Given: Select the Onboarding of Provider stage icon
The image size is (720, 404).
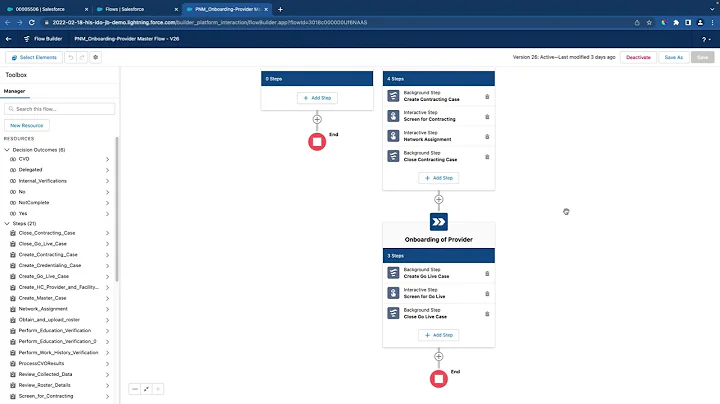Looking at the screenshot, I should [x=439, y=222].
